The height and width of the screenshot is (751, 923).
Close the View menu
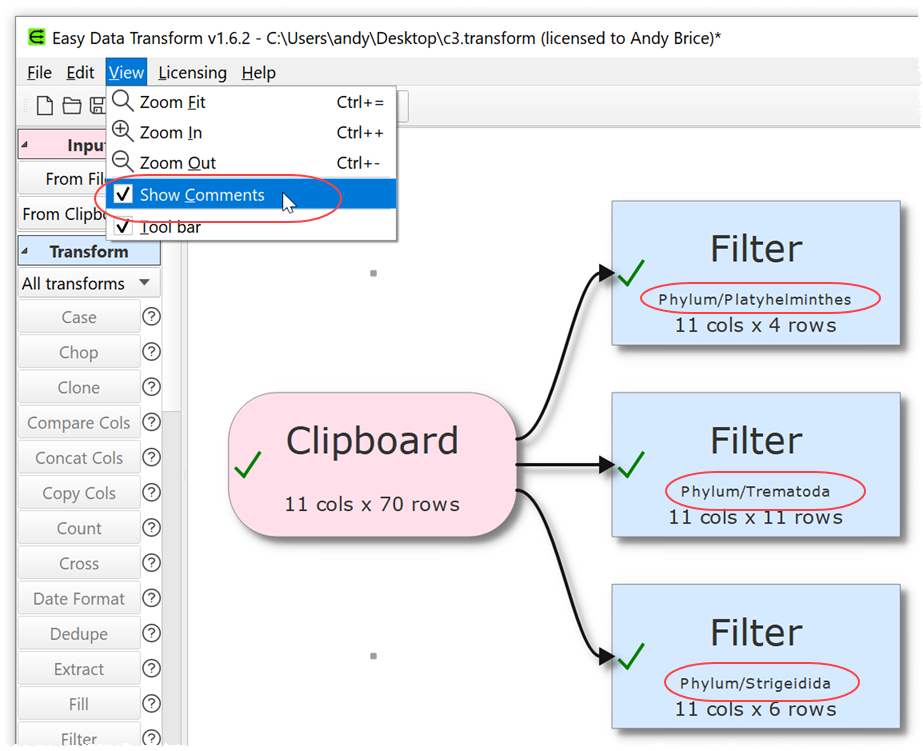tap(126, 72)
